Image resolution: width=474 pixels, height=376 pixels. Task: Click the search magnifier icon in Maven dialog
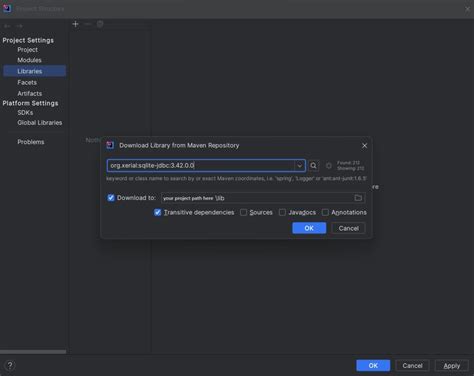point(313,166)
